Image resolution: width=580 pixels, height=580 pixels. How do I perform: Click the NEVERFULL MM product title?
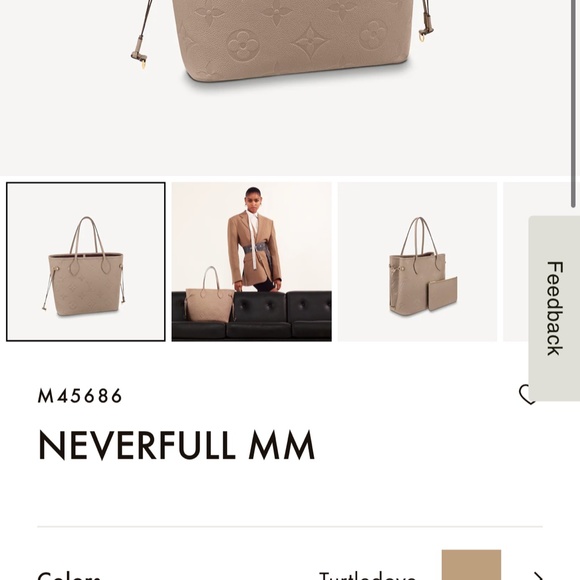coord(176,444)
